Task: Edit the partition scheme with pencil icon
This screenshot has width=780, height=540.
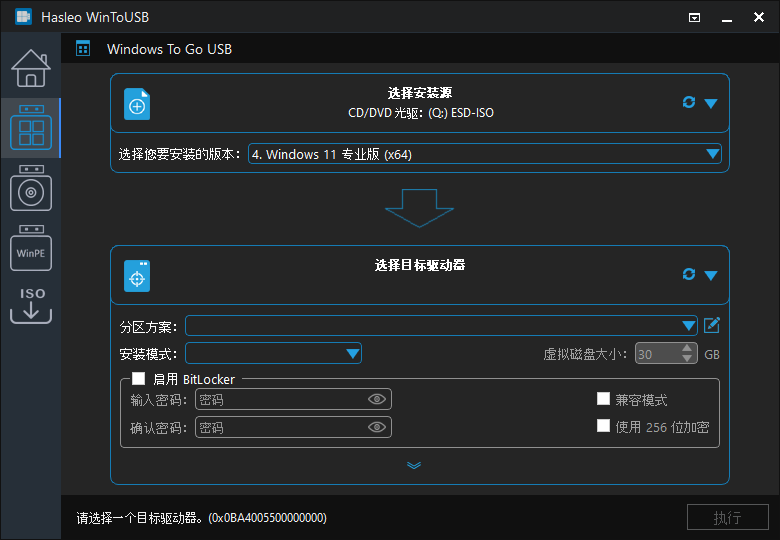Action: click(712, 325)
